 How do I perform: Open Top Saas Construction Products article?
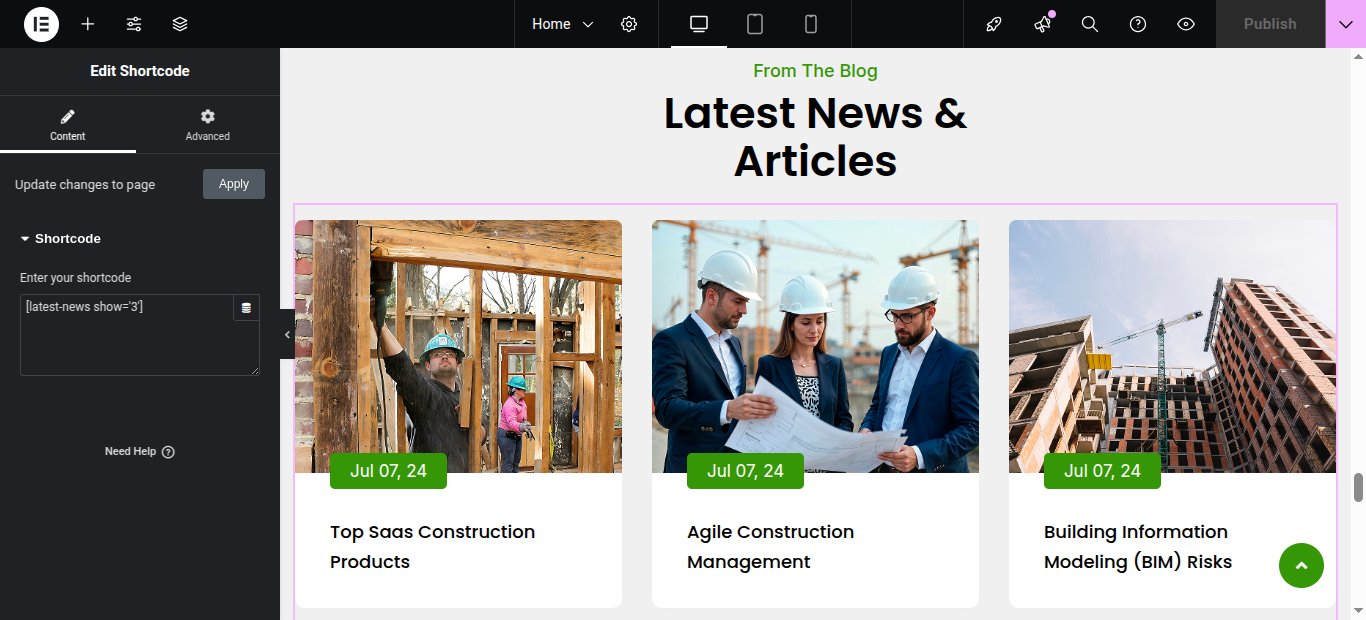pos(433,547)
